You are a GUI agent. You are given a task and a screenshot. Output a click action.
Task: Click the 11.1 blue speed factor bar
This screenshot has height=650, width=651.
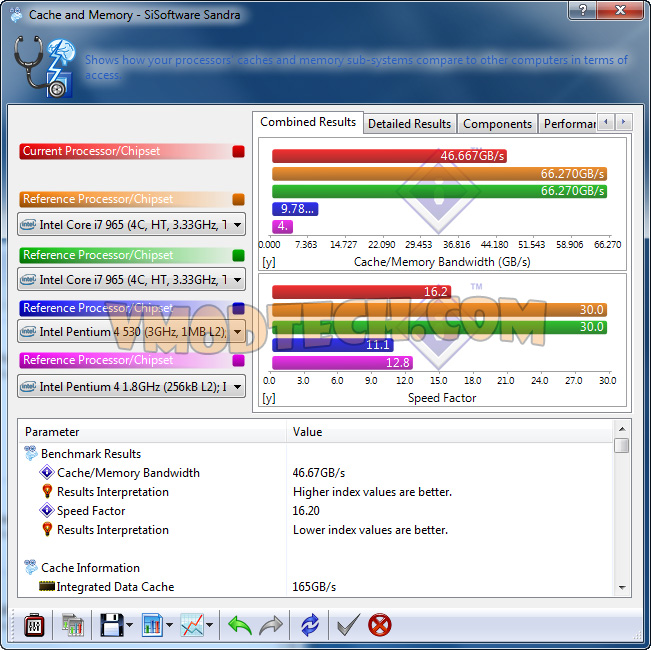tap(333, 345)
